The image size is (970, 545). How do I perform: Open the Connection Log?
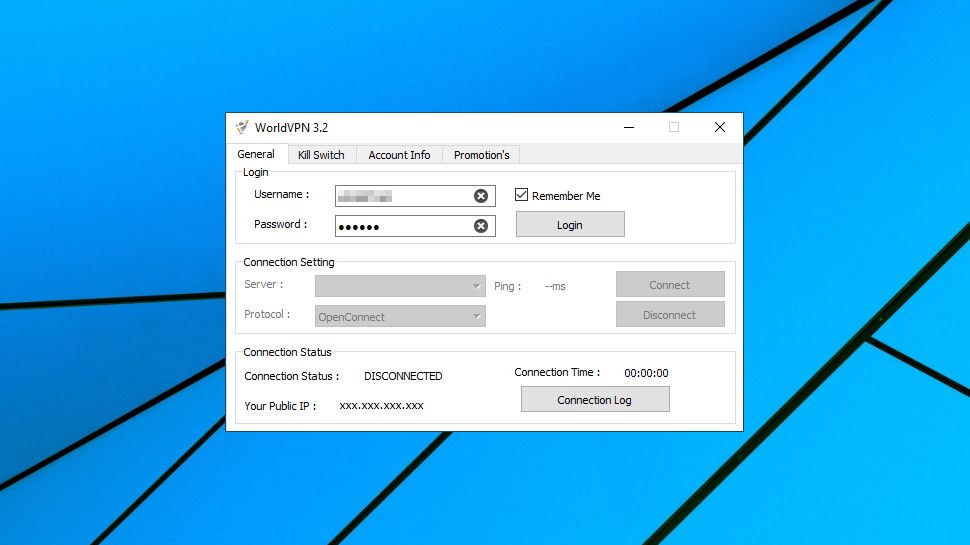click(x=595, y=400)
